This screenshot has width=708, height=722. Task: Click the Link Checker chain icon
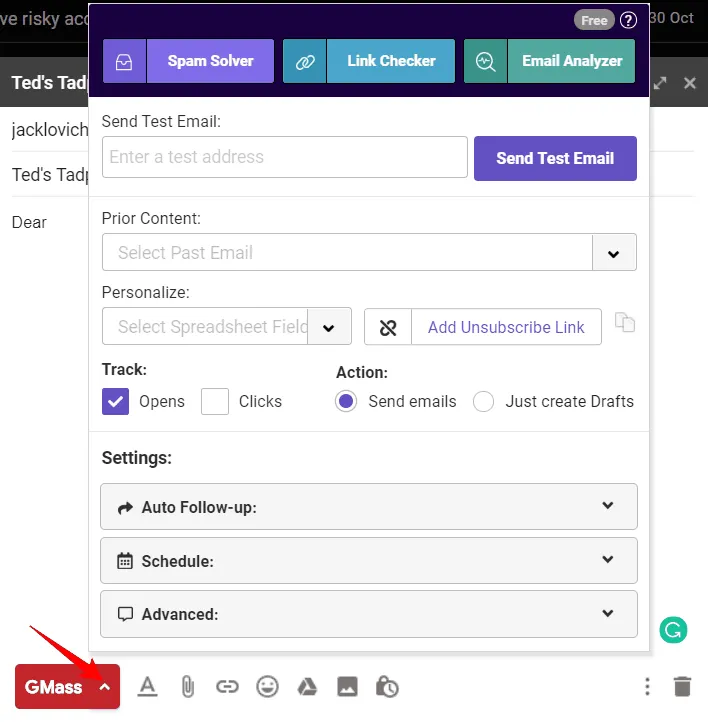pos(305,61)
